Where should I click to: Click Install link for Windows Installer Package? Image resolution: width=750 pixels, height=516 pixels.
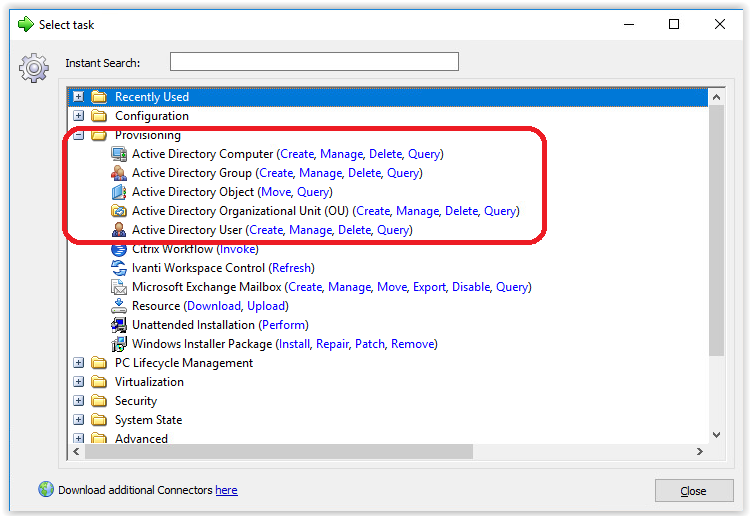click(294, 344)
